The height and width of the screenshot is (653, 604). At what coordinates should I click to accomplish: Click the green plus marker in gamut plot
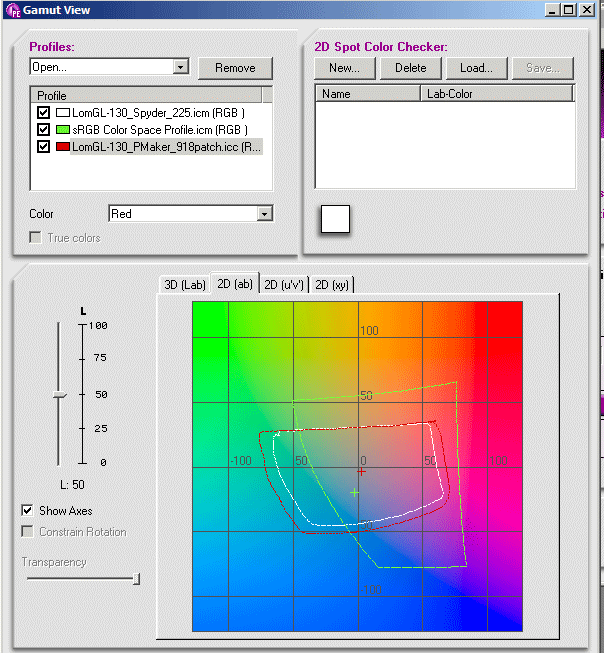tap(354, 493)
